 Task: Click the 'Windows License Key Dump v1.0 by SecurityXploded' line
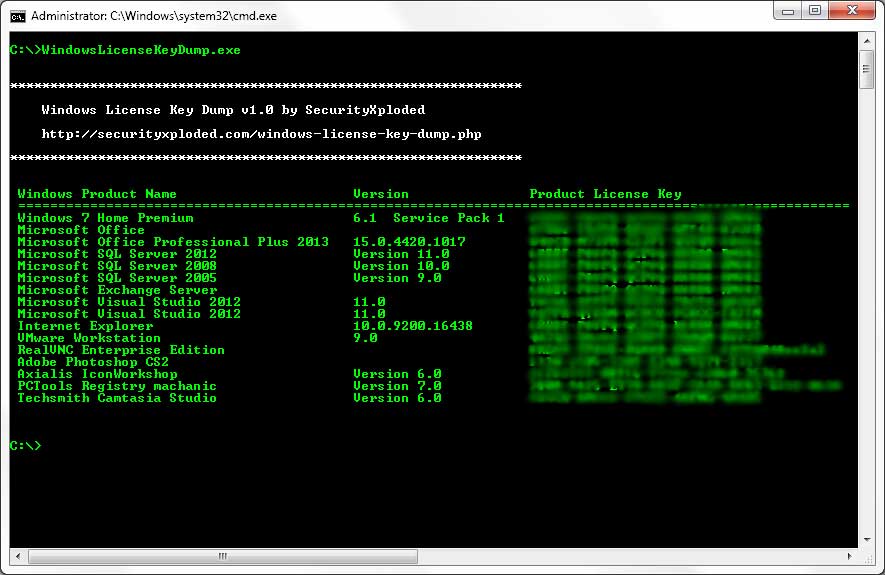233,110
